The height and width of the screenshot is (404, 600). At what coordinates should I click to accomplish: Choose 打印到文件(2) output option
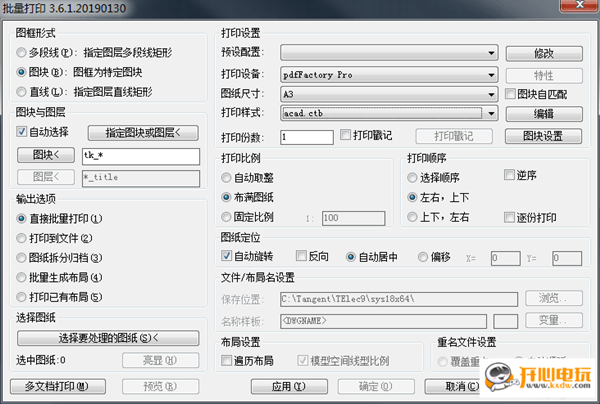21,238
